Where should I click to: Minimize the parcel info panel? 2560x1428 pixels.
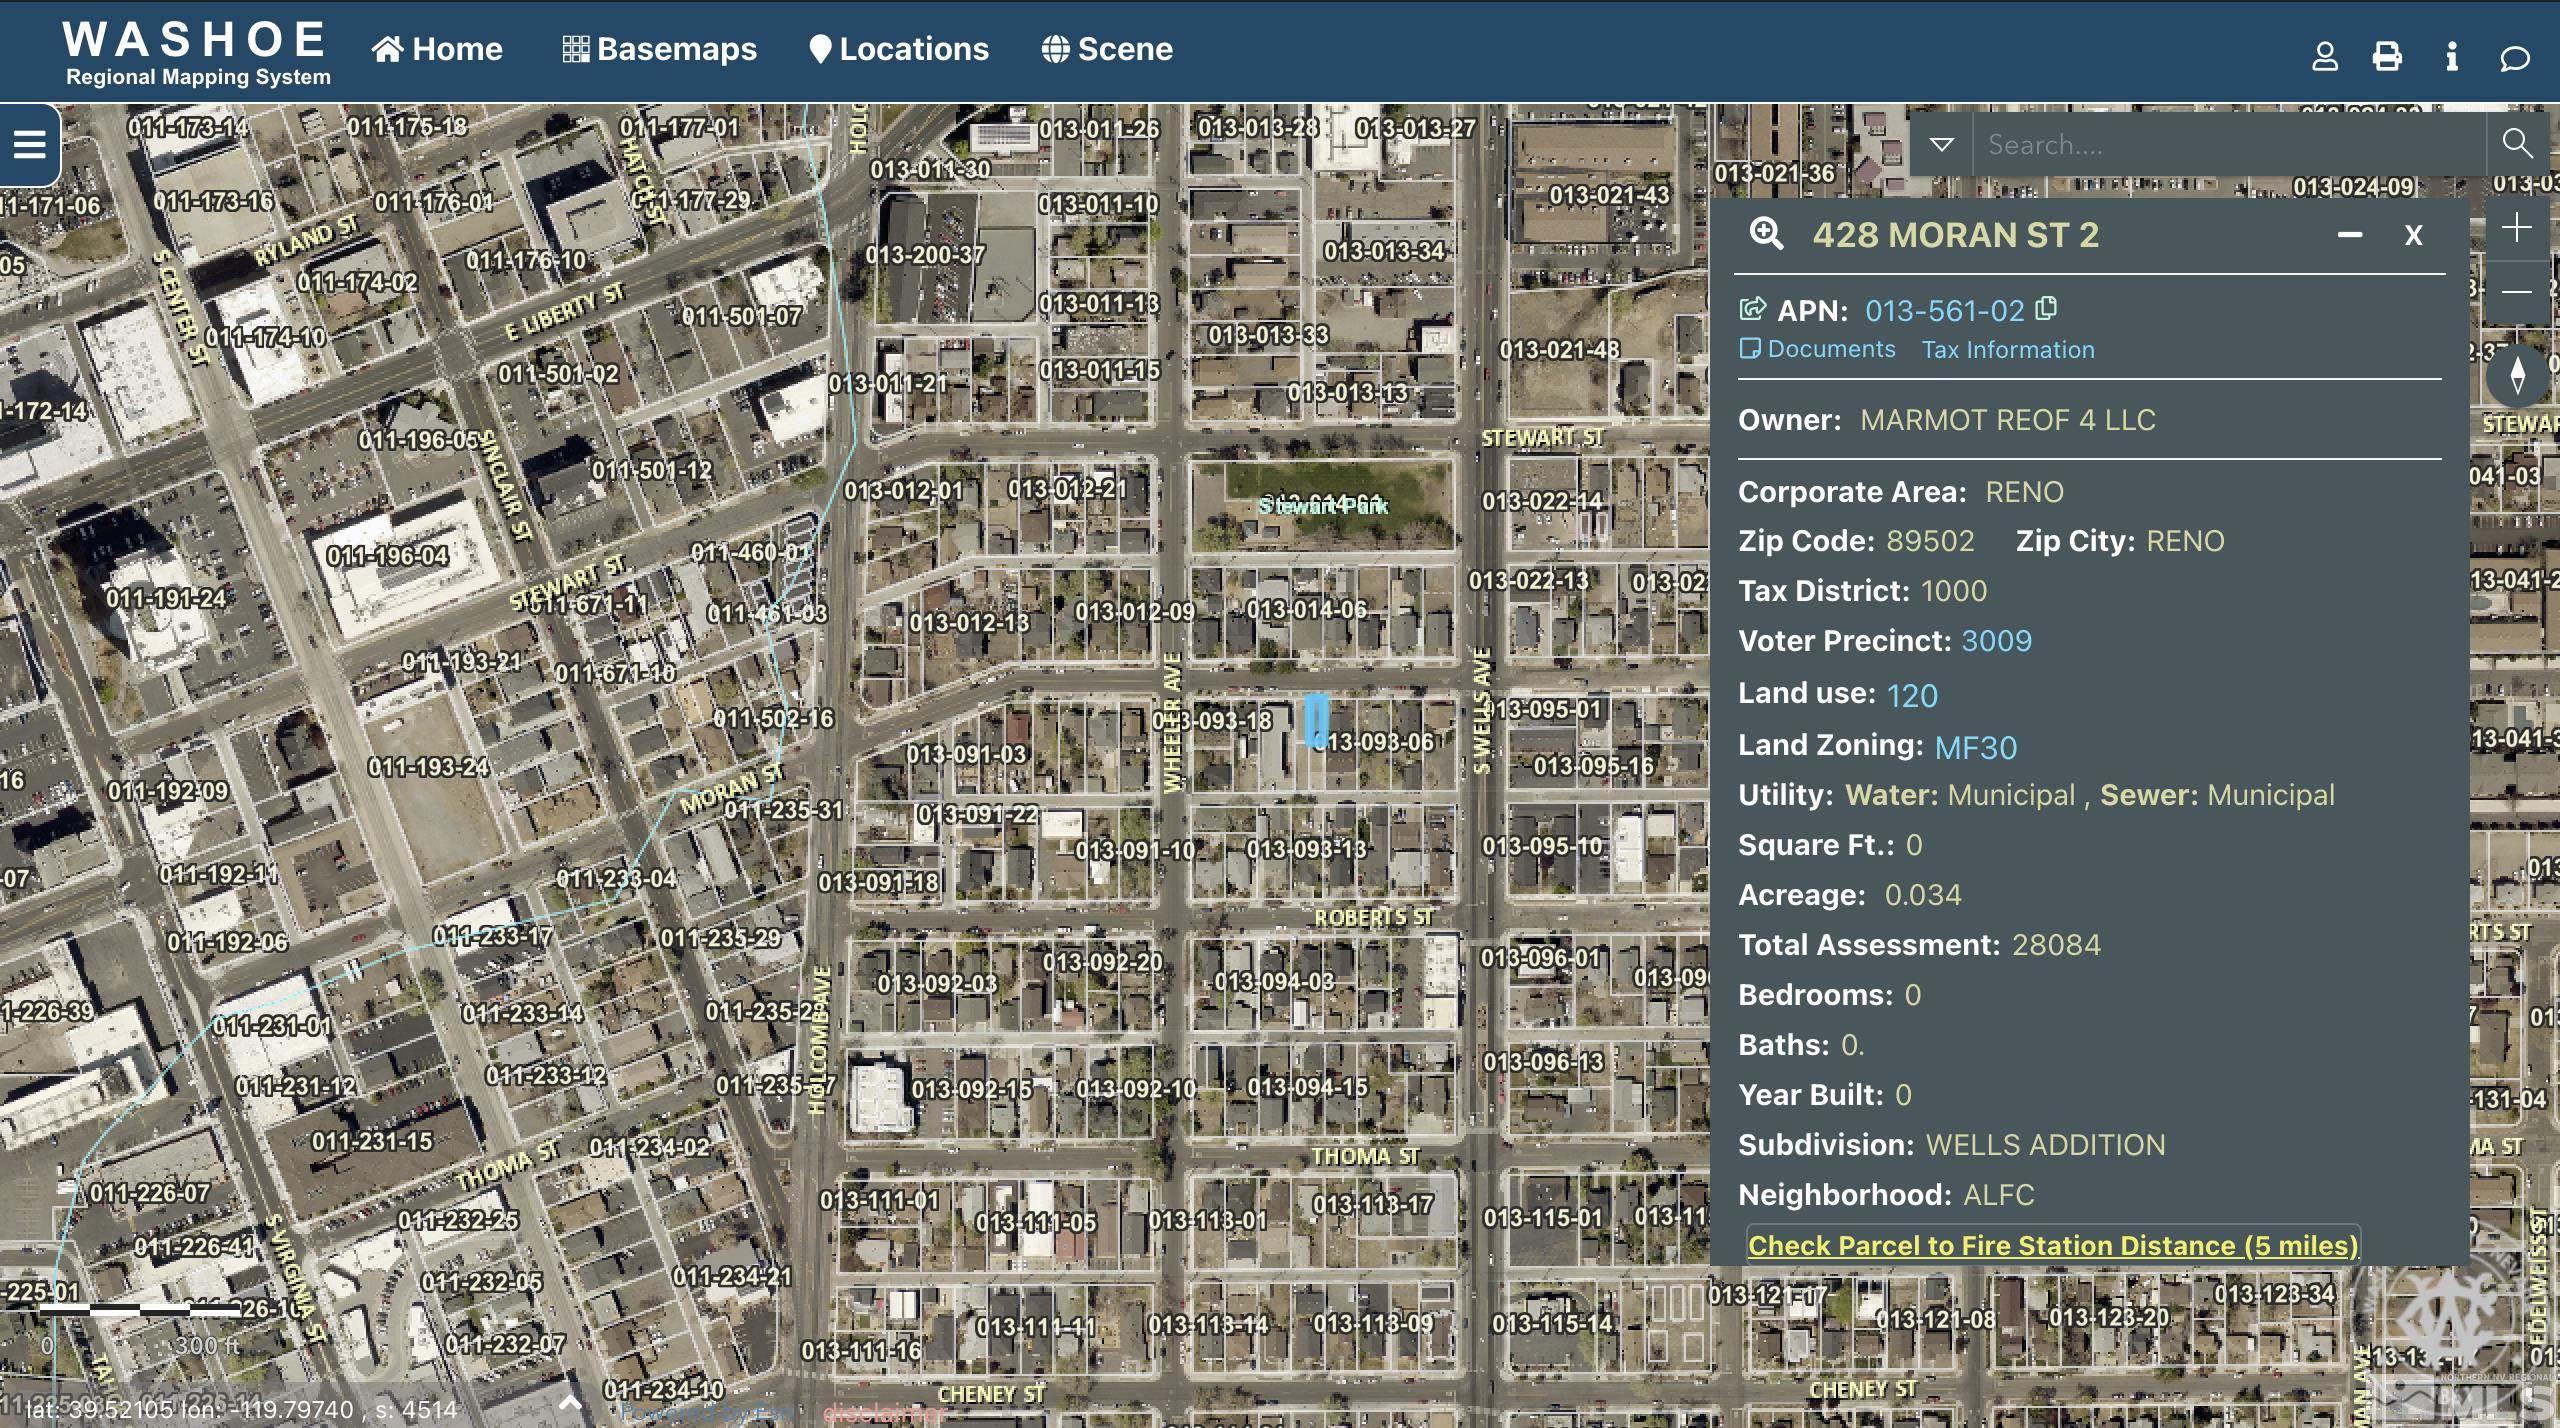2350,235
